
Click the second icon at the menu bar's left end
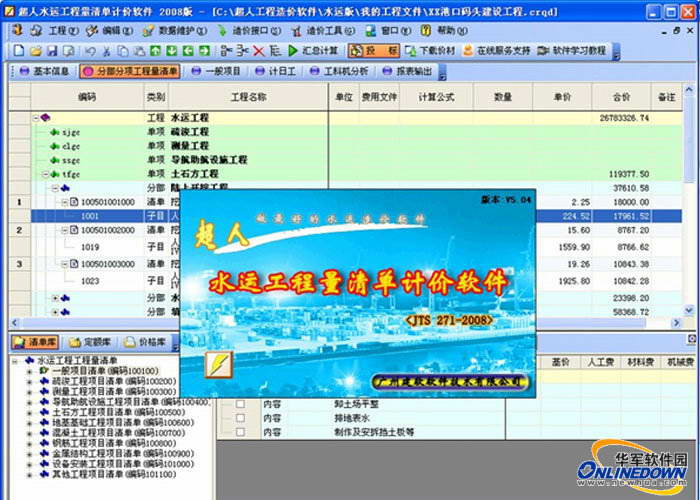tap(36, 30)
